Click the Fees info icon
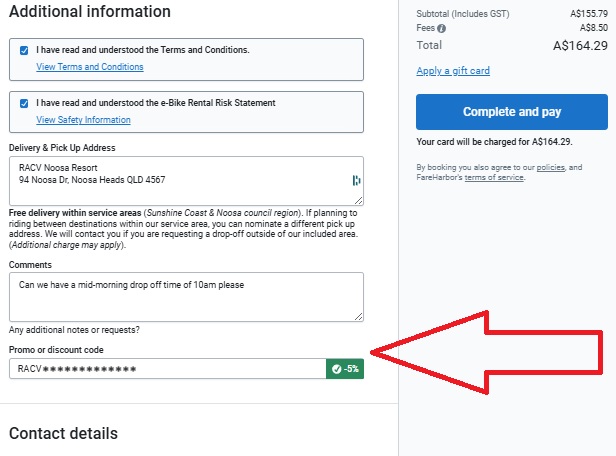616x456 pixels. click(x=442, y=28)
